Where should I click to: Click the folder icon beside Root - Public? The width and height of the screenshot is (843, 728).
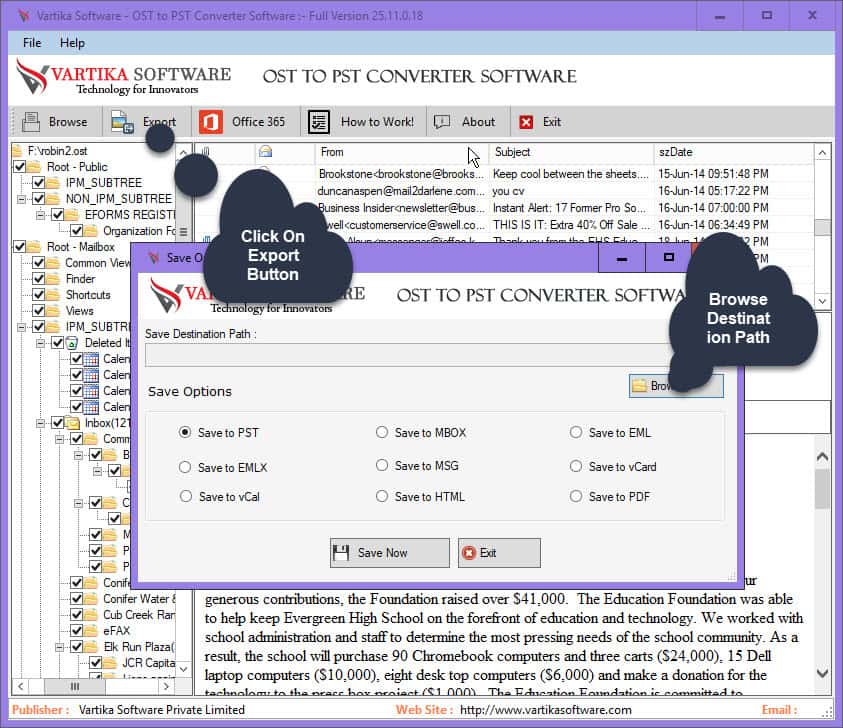[34, 167]
